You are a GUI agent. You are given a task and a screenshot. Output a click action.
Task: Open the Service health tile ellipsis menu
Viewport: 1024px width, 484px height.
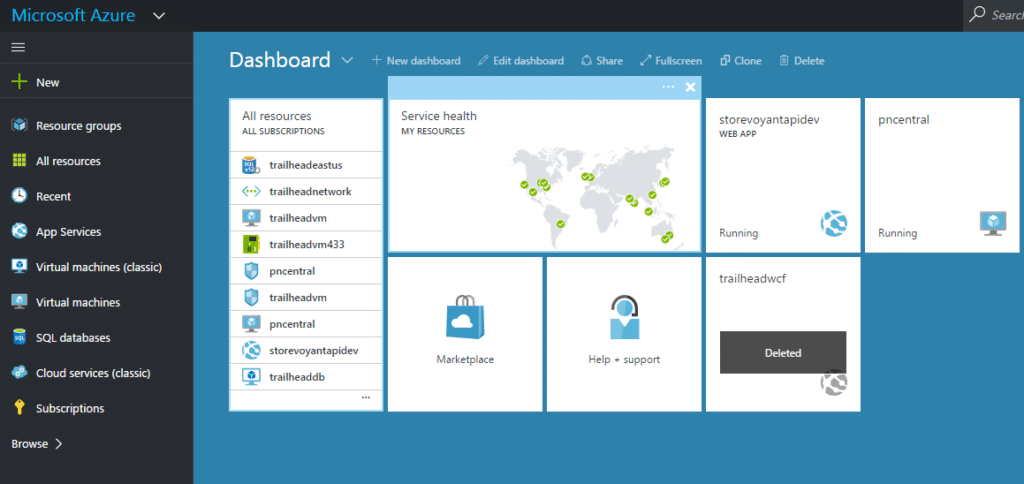pos(668,87)
